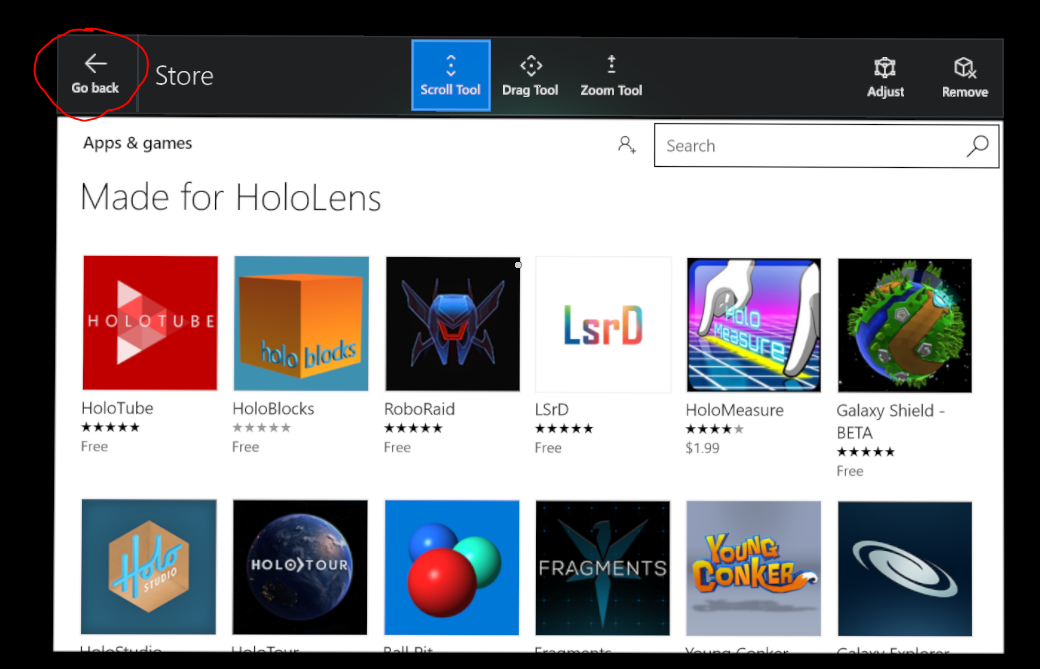The image size is (1040, 669).
Task: Click the Store title text
Action: (x=184, y=76)
